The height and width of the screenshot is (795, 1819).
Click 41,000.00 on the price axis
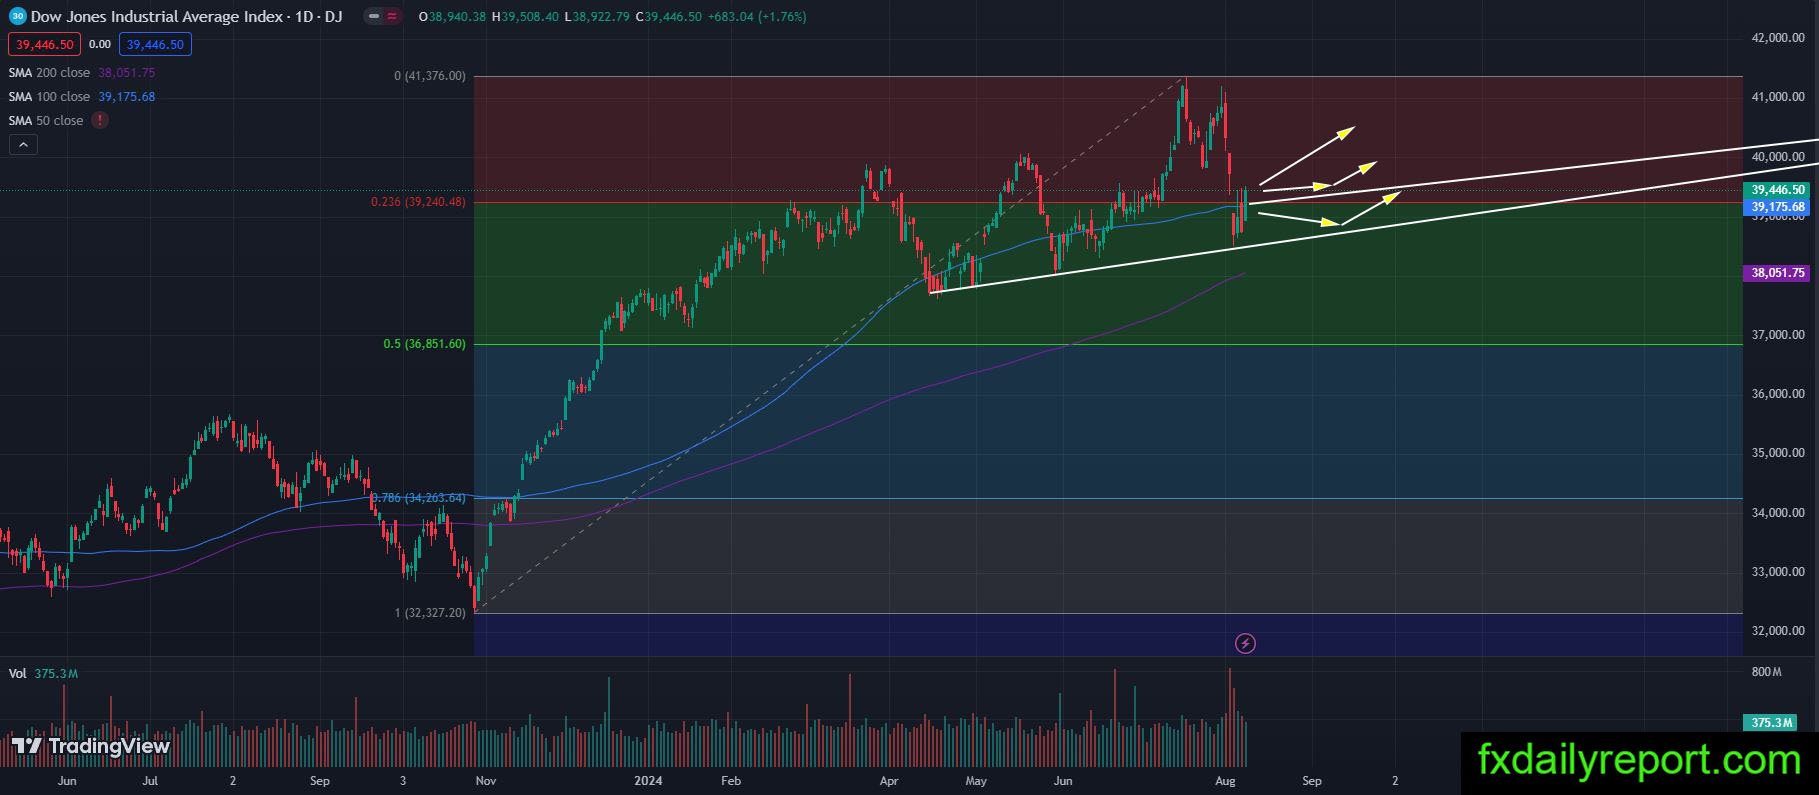click(x=1778, y=97)
